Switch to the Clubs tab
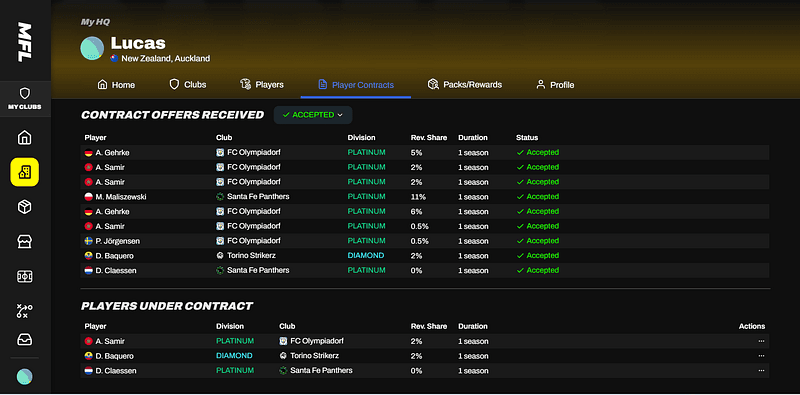800x395 pixels. coord(187,85)
